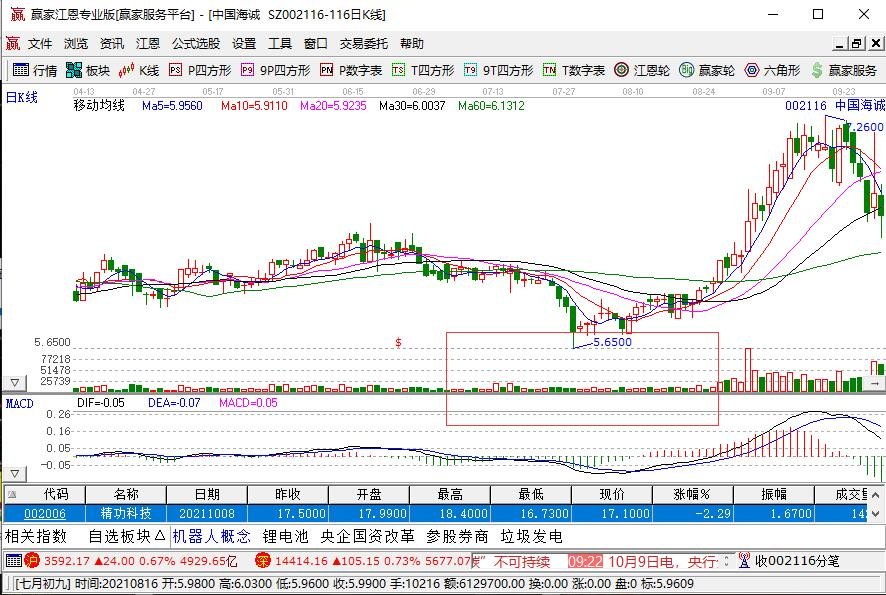Image resolution: width=886 pixels, height=595 pixels.
Task: Click the MACD panel label
Action: pyautogui.click(x=19, y=403)
